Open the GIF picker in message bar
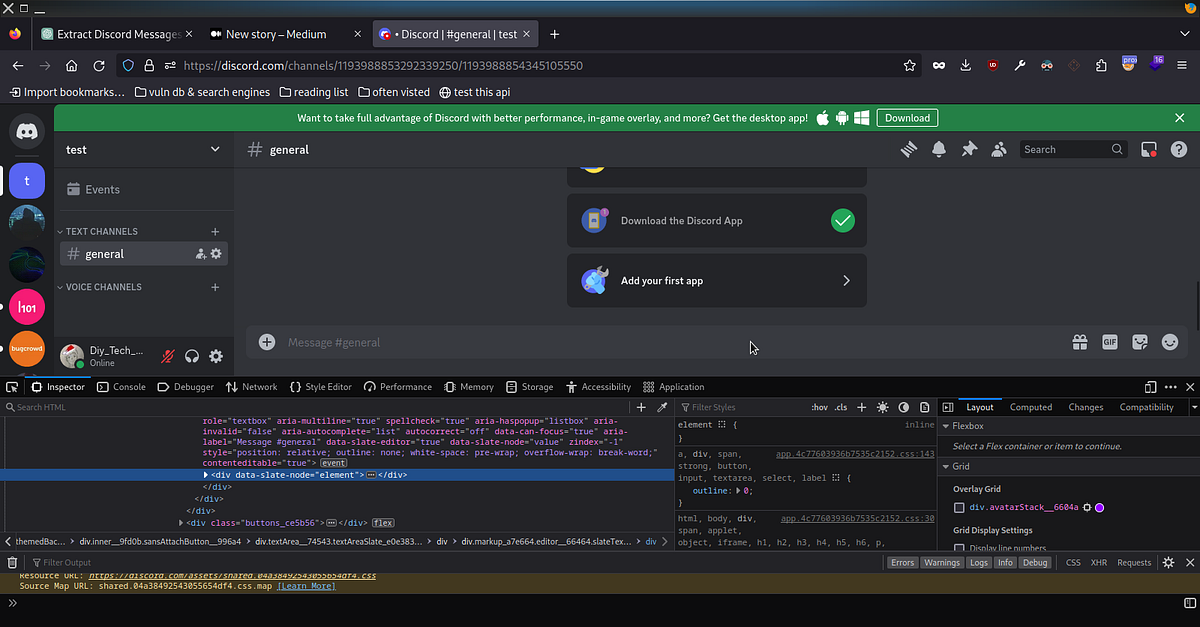1200x627 pixels. 1109,342
